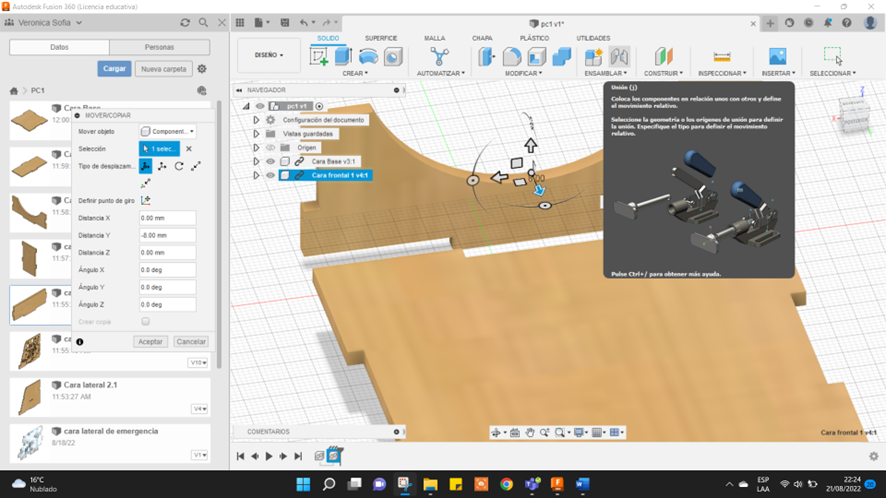Switch to the SUPERFICIE tab

(381, 38)
